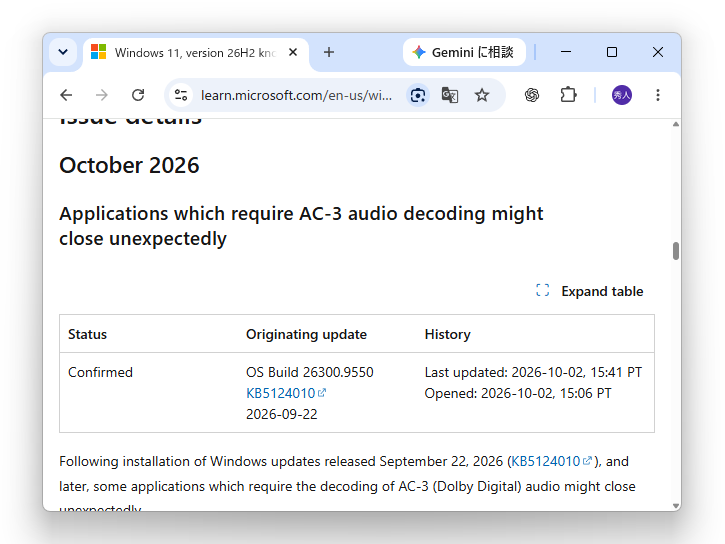Viewport: 725px width, 544px height.
Task: Click the translate page icon
Action: click(450, 95)
